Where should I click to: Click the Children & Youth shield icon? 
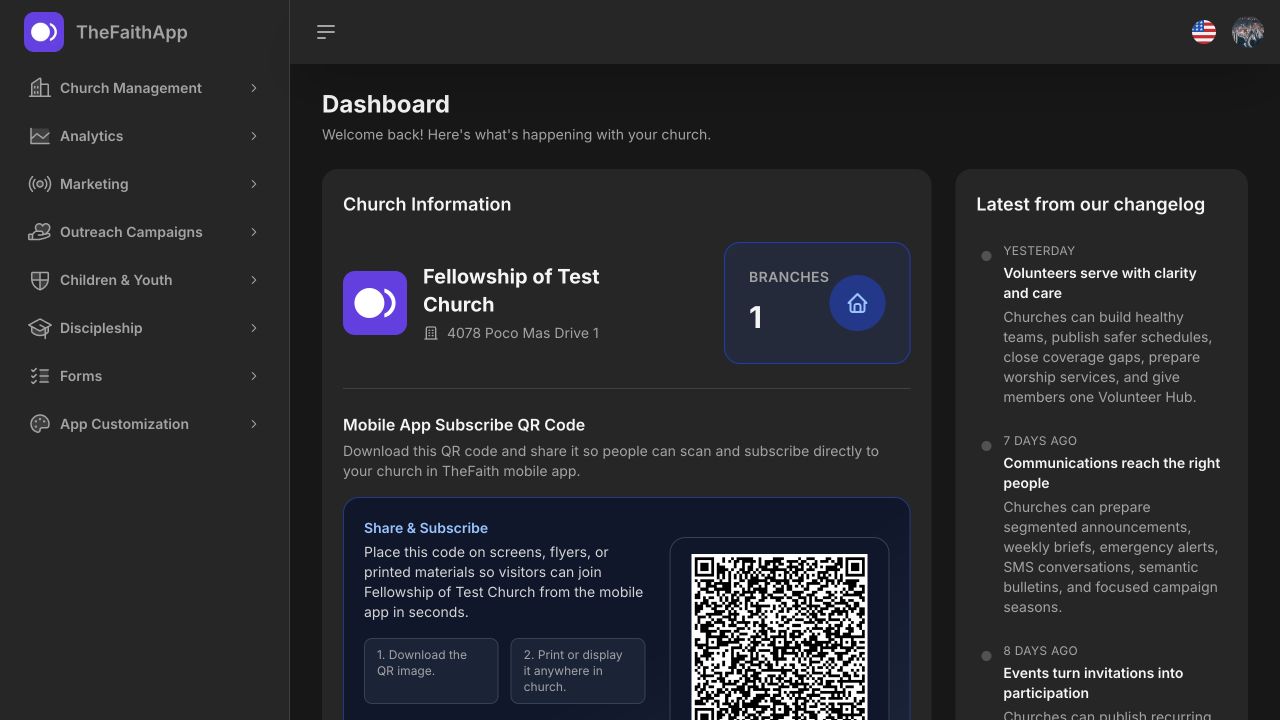tap(40, 280)
